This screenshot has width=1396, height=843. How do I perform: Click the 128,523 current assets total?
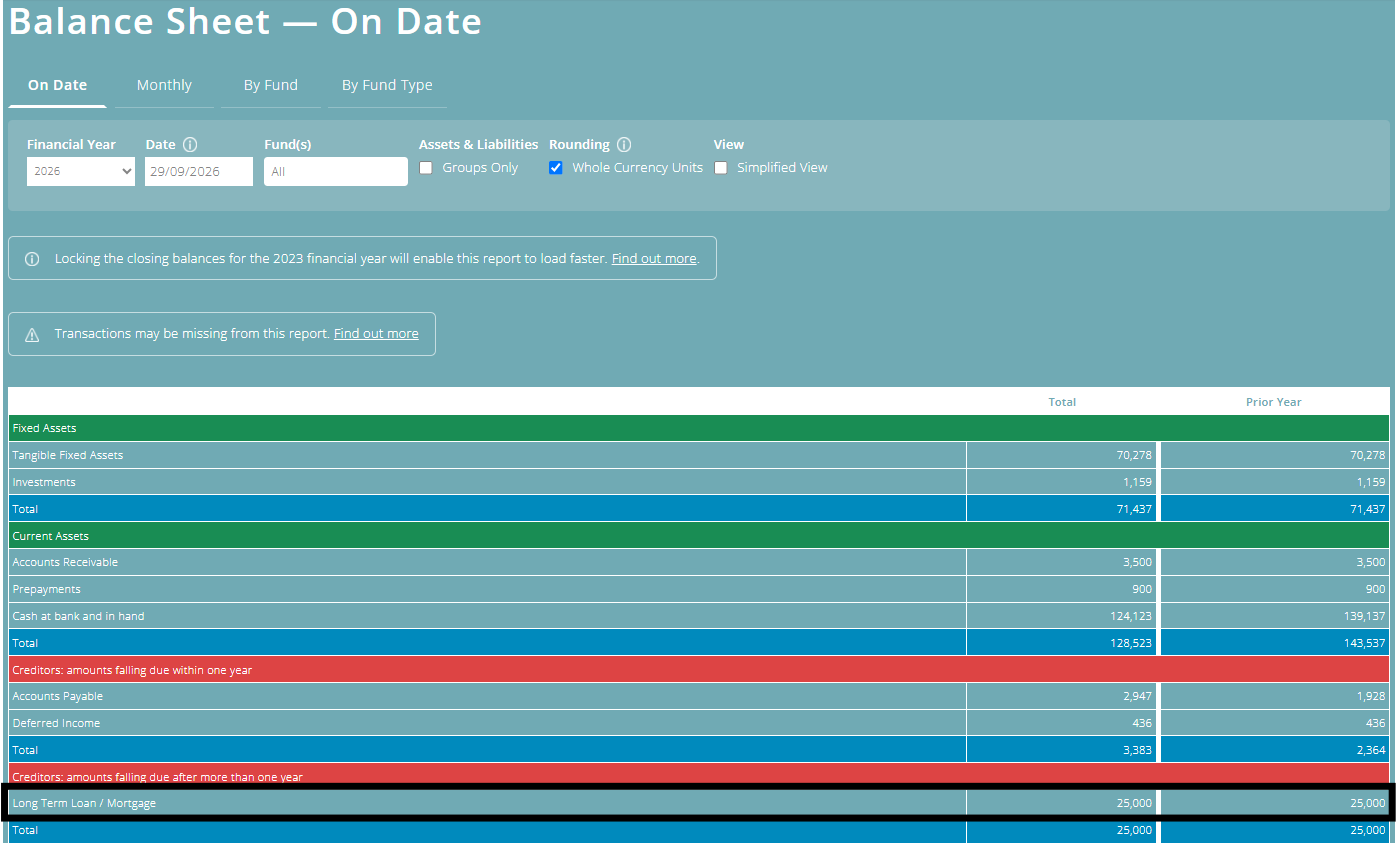point(1131,643)
